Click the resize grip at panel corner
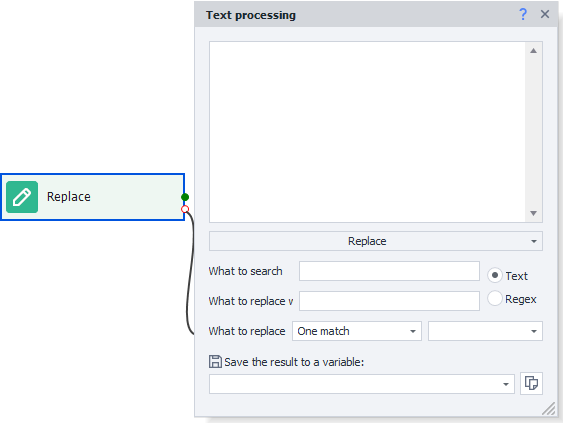563x423 pixels. [x=548, y=409]
